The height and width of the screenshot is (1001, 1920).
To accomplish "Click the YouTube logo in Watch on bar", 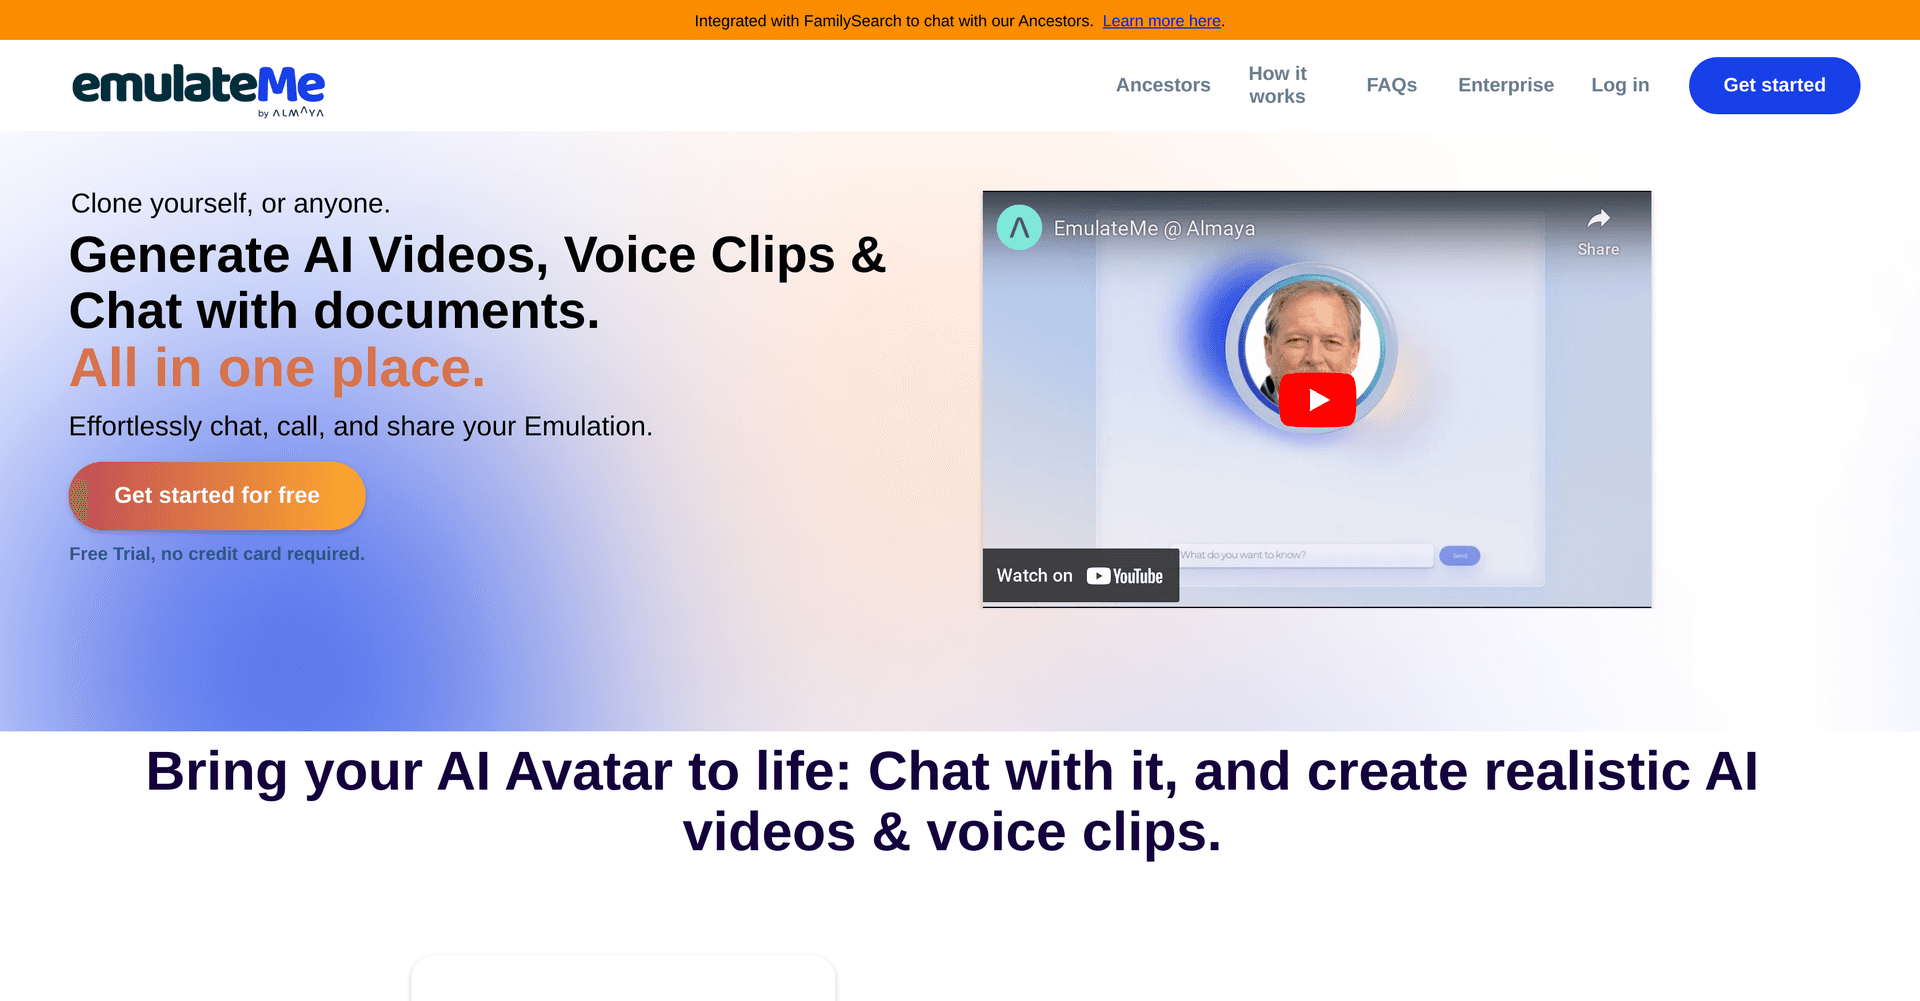I will pyautogui.click(x=1125, y=576).
